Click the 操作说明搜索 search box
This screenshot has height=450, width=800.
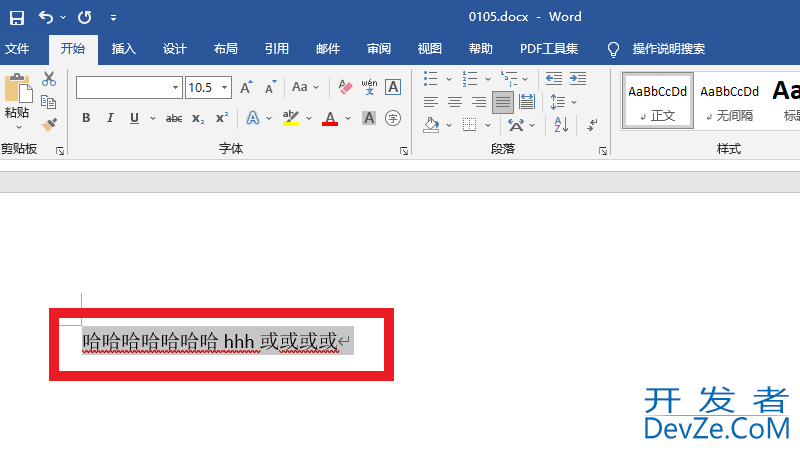[668, 49]
